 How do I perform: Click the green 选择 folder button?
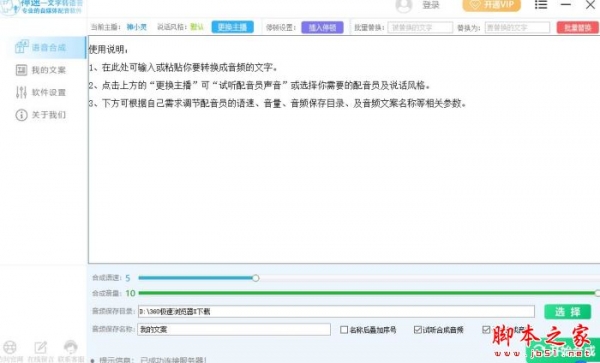(x=567, y=312)
